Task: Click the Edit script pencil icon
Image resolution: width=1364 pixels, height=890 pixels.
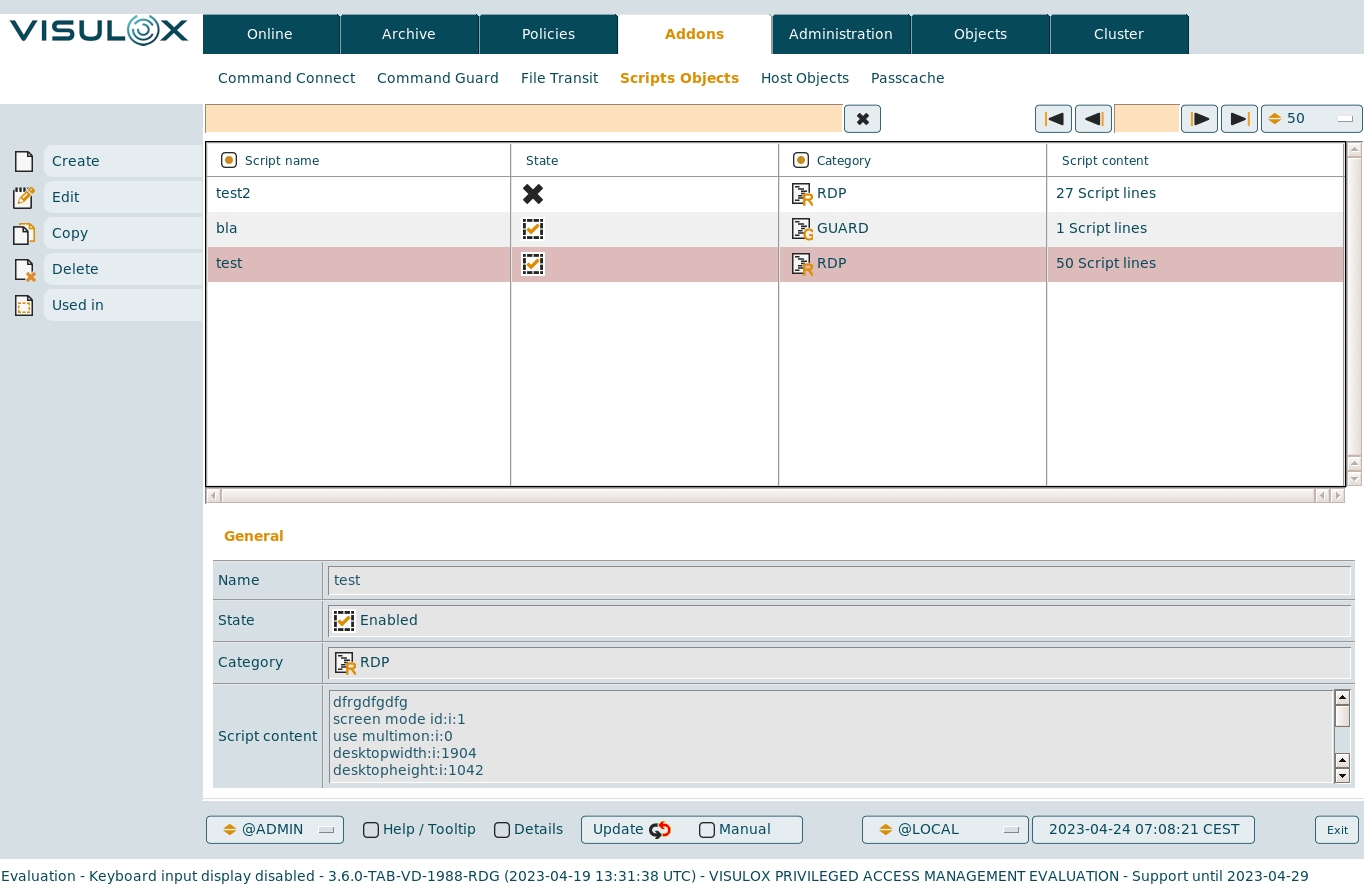Action: (24, 197)
